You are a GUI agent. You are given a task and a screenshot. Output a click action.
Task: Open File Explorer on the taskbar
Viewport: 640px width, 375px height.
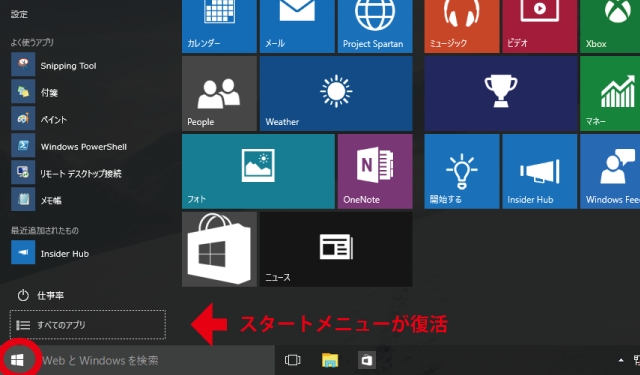tap(330, 360)
